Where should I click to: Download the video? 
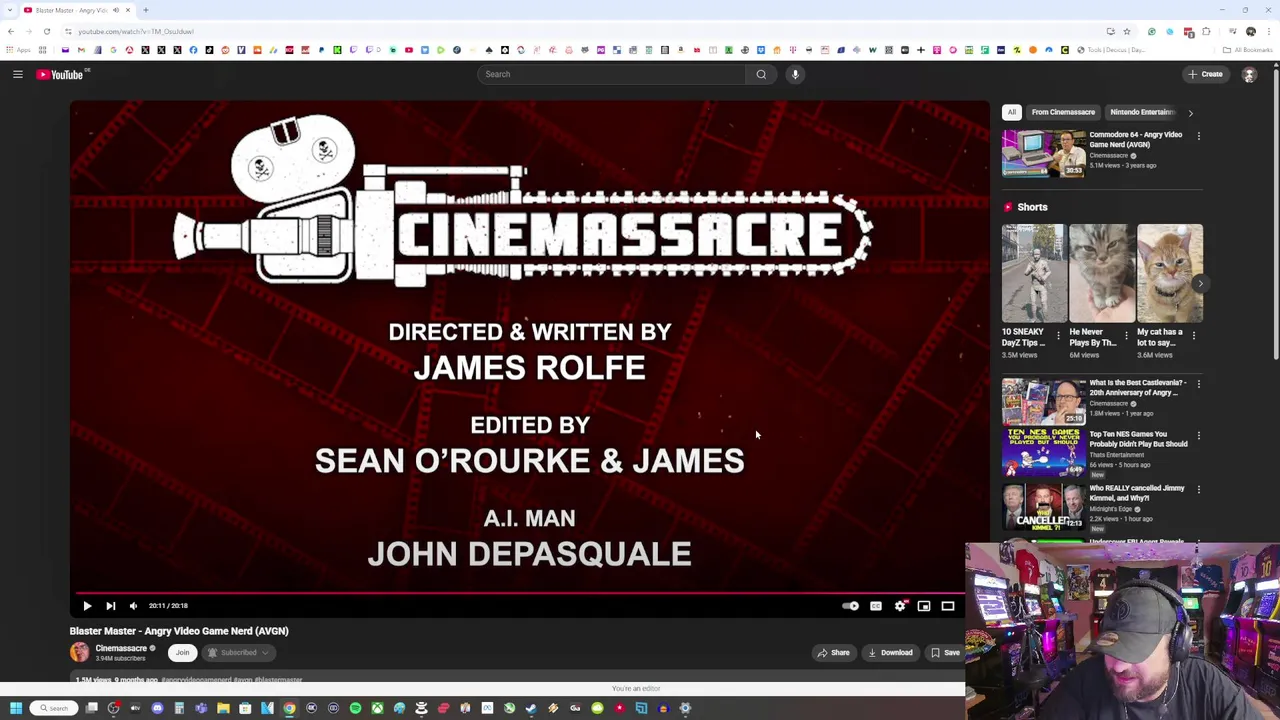[x=890, y=653]
